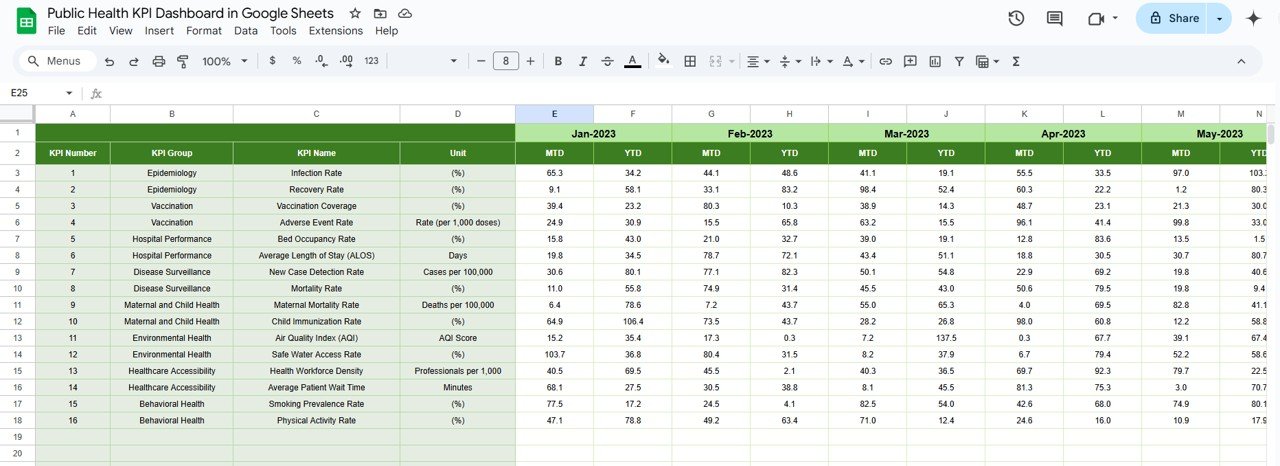The height and width of the screenshot is (466, 1280).
Task: Open the text rotation dropdown
Action: click(x=852, y=61)
